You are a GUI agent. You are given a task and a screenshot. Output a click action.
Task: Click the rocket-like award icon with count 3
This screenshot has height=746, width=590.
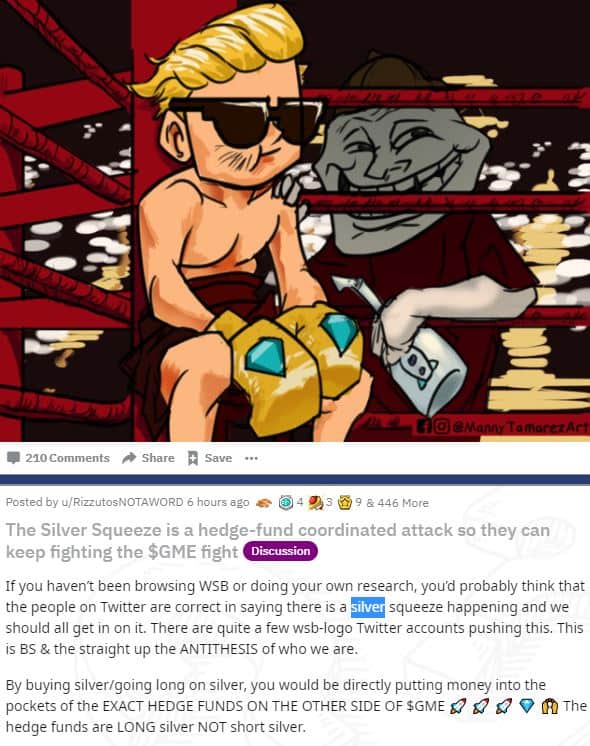coord(315,502)
